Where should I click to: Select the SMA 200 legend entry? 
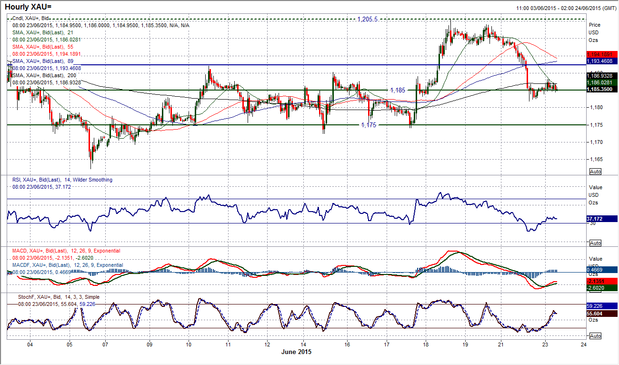pos(44,75)
